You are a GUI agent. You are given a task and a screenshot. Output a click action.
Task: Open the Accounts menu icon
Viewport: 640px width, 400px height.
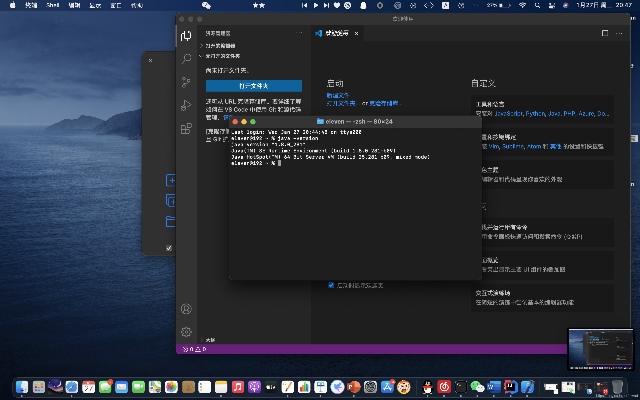186,310
